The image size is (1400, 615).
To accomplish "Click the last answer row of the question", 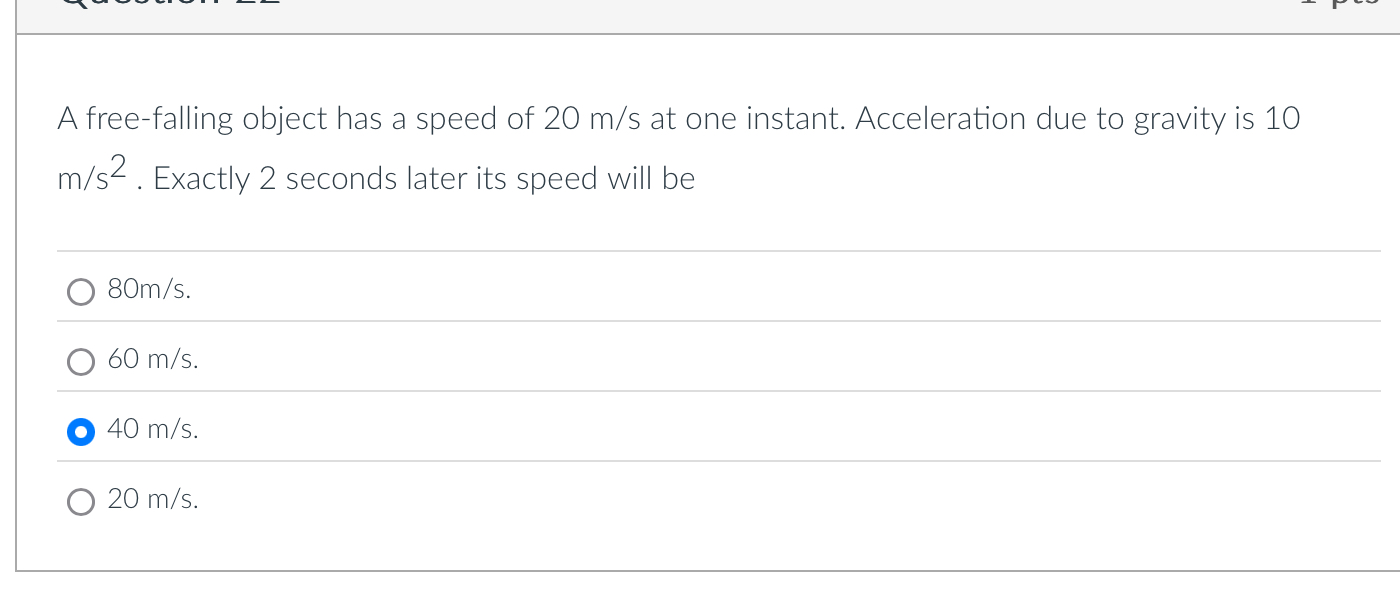I will [700, 500].
